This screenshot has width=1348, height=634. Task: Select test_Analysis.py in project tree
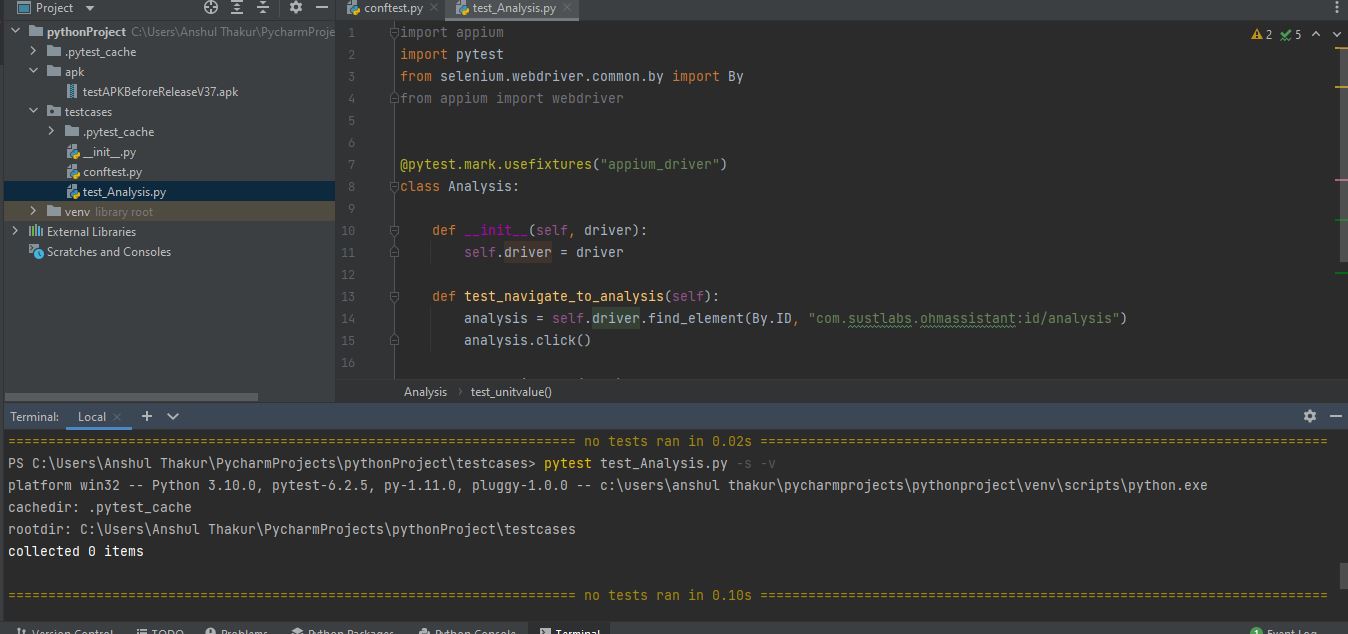[x=124, y=192]
